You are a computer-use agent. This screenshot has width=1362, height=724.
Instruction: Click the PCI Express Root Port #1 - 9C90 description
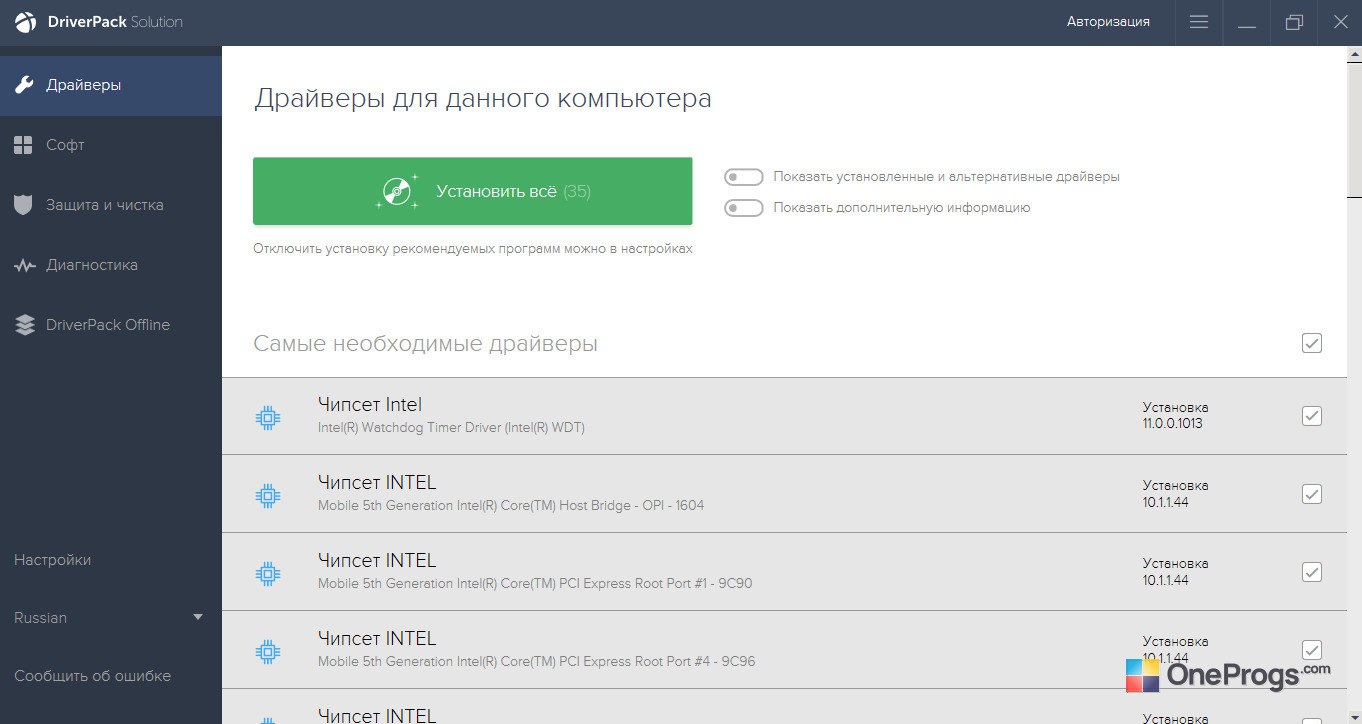point(535,583)
